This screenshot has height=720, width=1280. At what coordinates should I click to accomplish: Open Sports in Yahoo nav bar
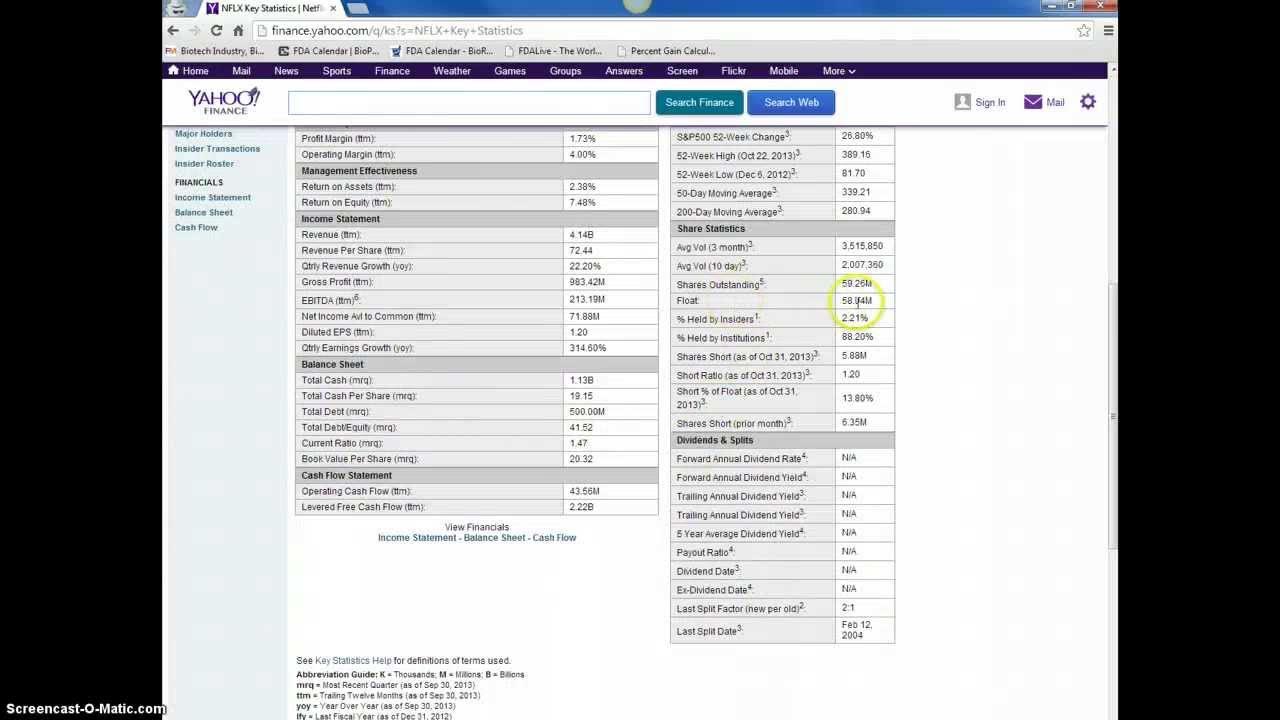(x=337, y=71)
